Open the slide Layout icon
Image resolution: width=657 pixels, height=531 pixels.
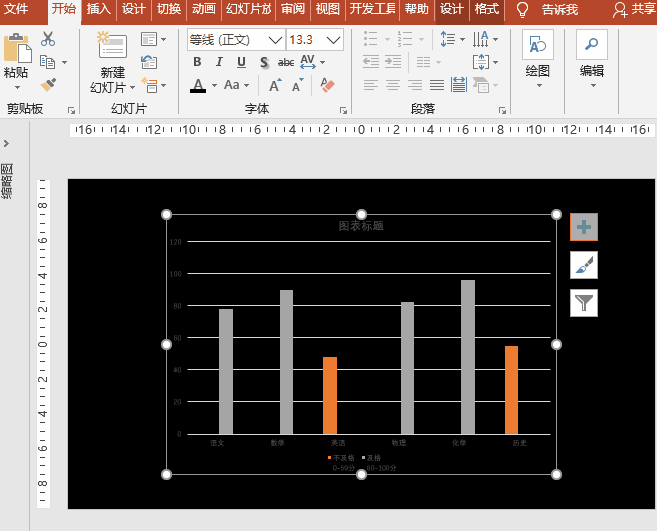149,39
